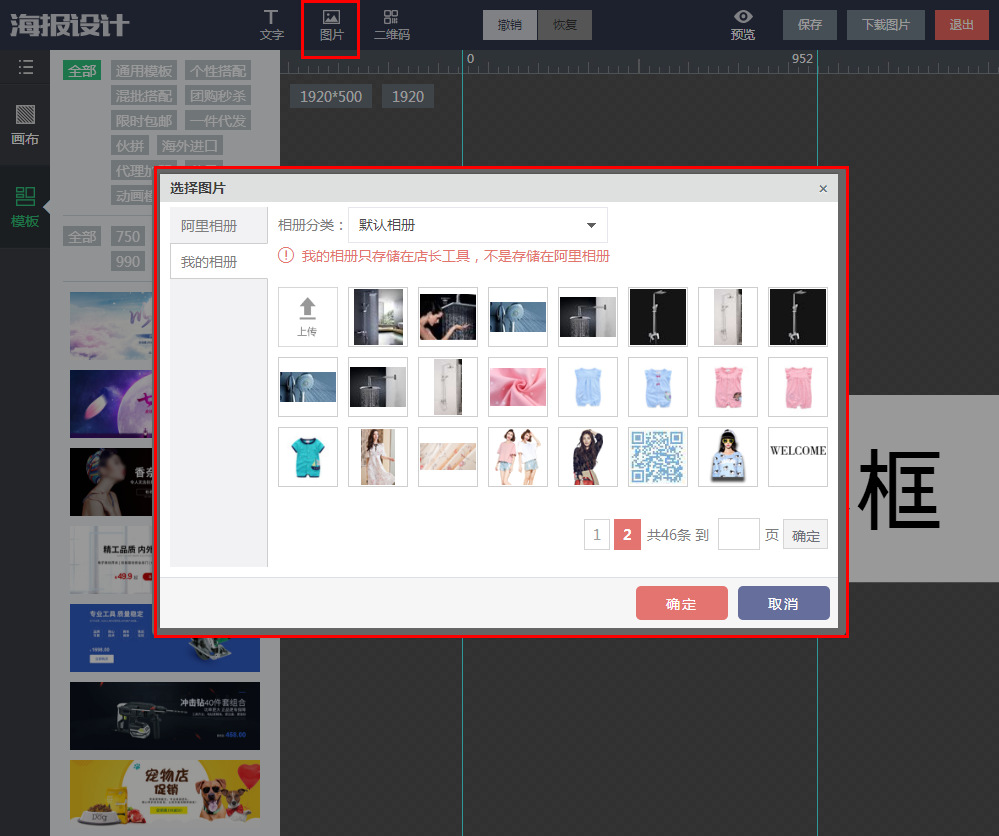Screen dimensions: 999x836
Task: Filter templates by 限时包邮
Action: (143, 120)
